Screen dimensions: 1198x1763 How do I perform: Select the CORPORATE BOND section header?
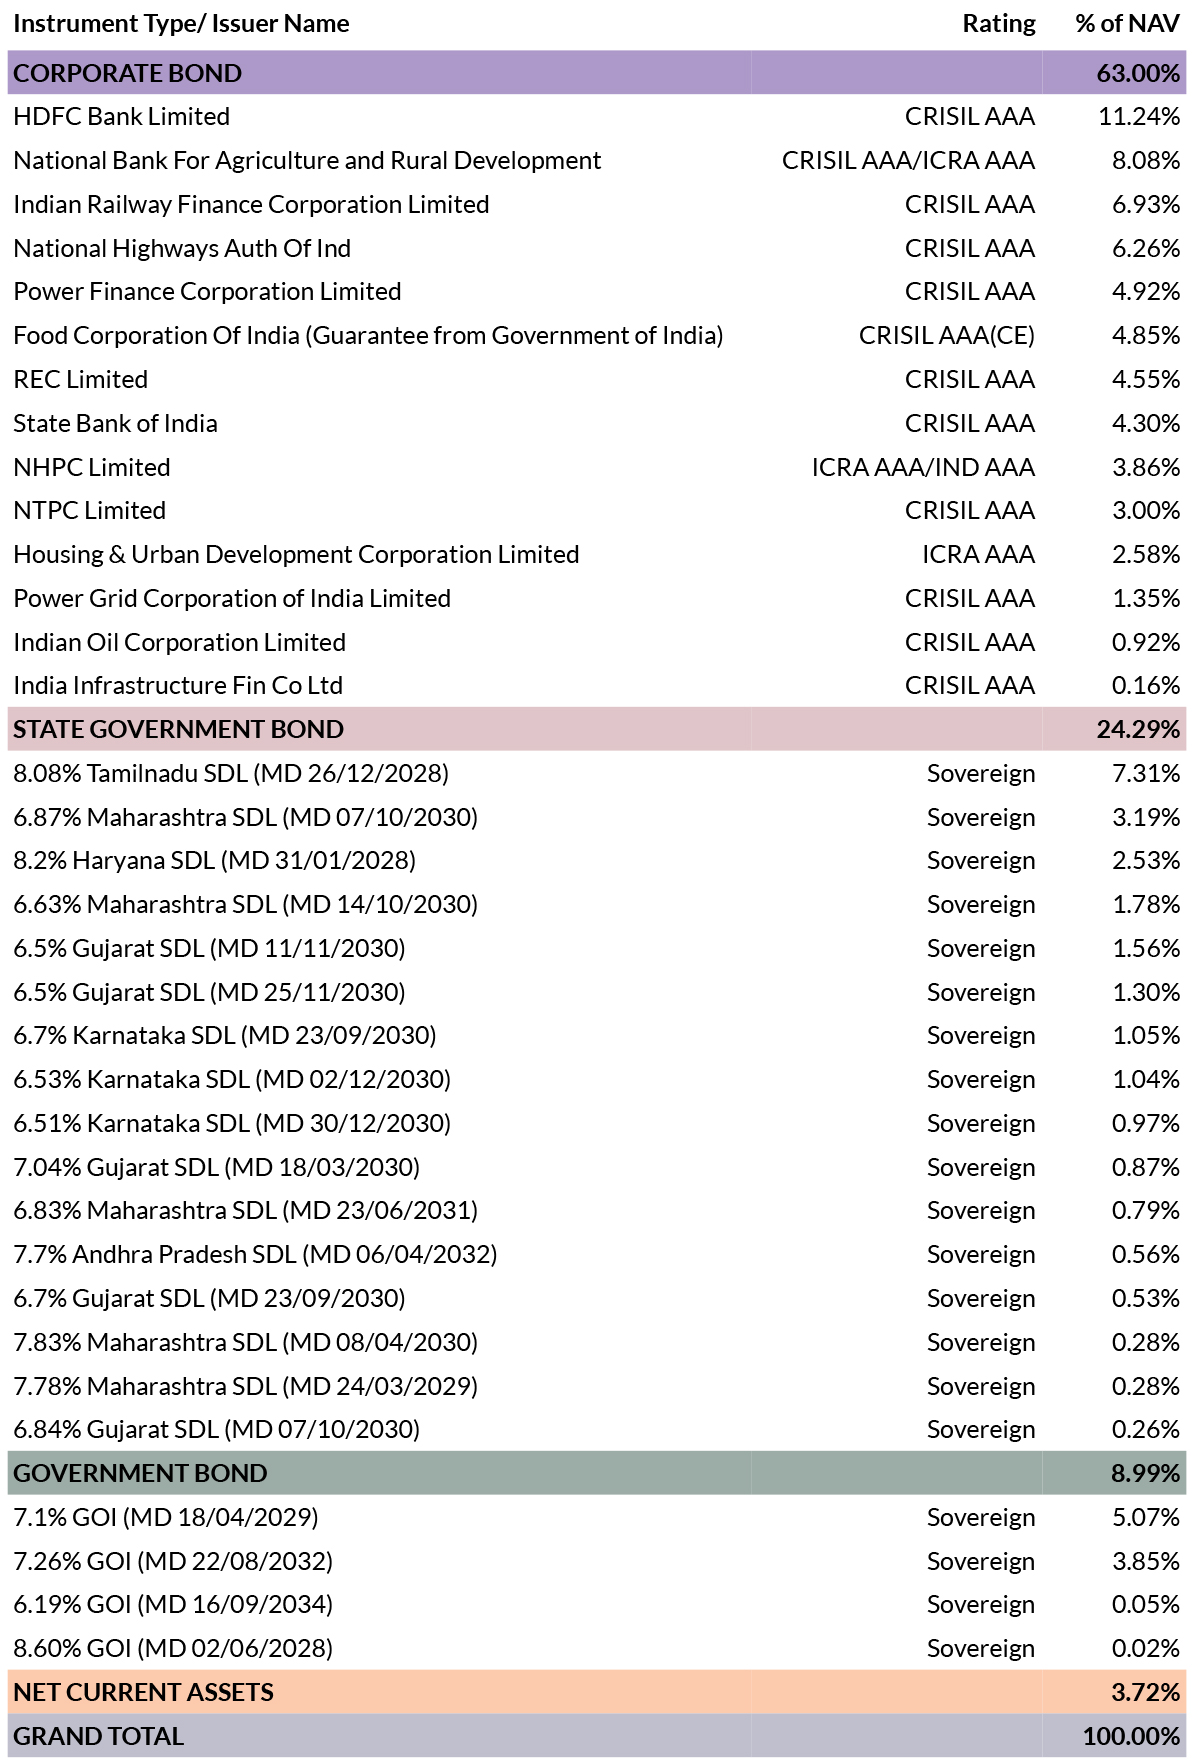pyautogui.click(x=597, y=73)
